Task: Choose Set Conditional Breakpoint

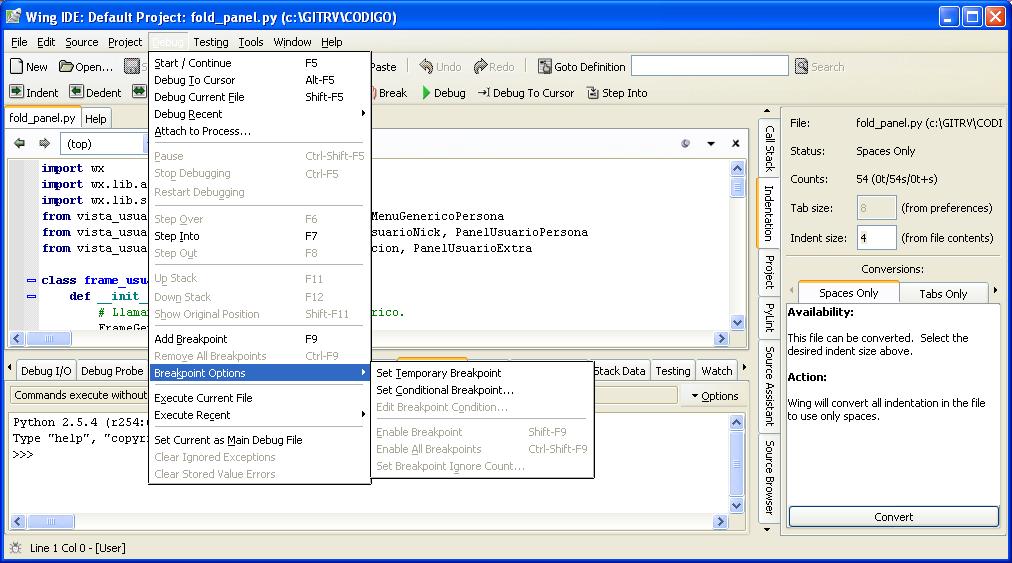Action: click(x=482, y=390)
